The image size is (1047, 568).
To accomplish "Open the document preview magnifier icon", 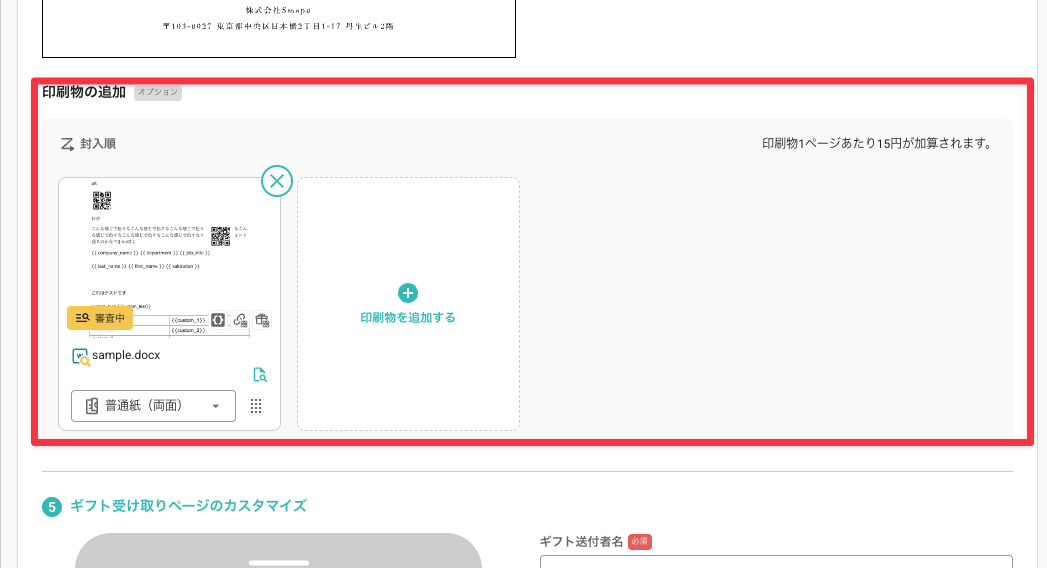I will click(x=260, y=374).
